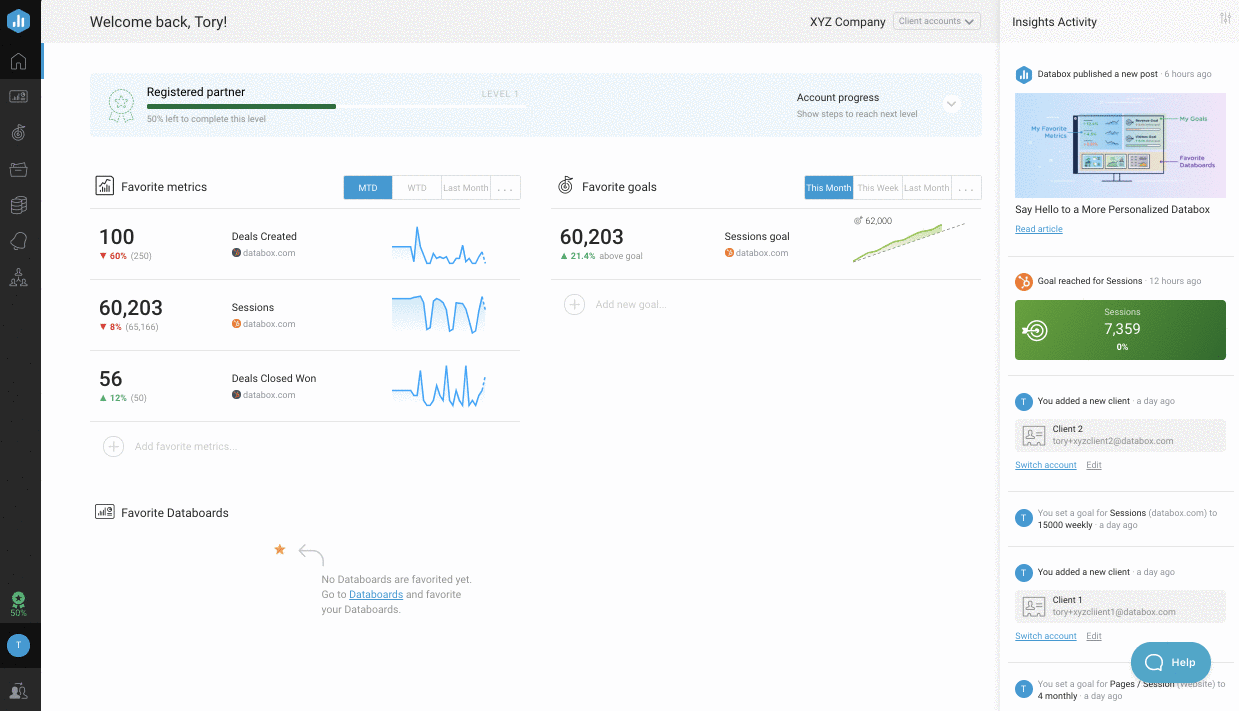Select the MTD tab in Favorite metrics

[368, 188]
